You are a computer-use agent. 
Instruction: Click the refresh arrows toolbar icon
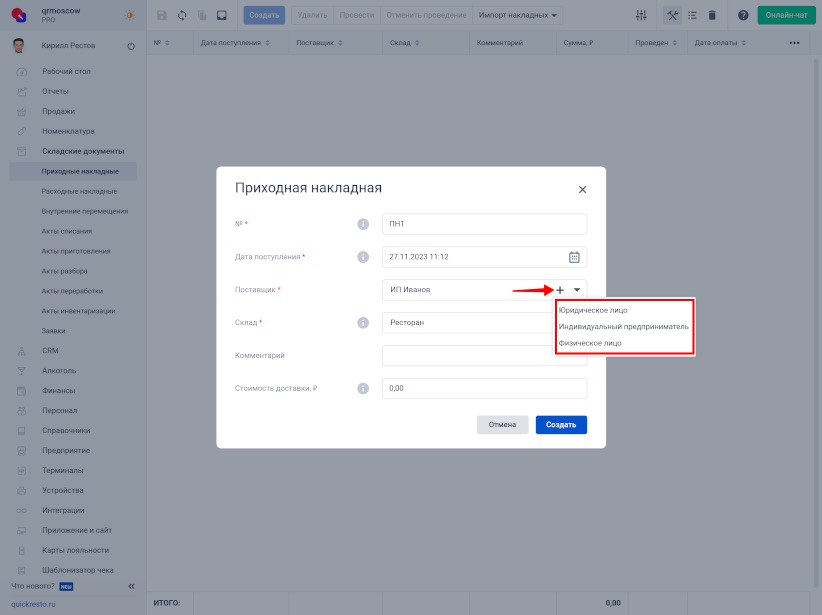(182, 15)
